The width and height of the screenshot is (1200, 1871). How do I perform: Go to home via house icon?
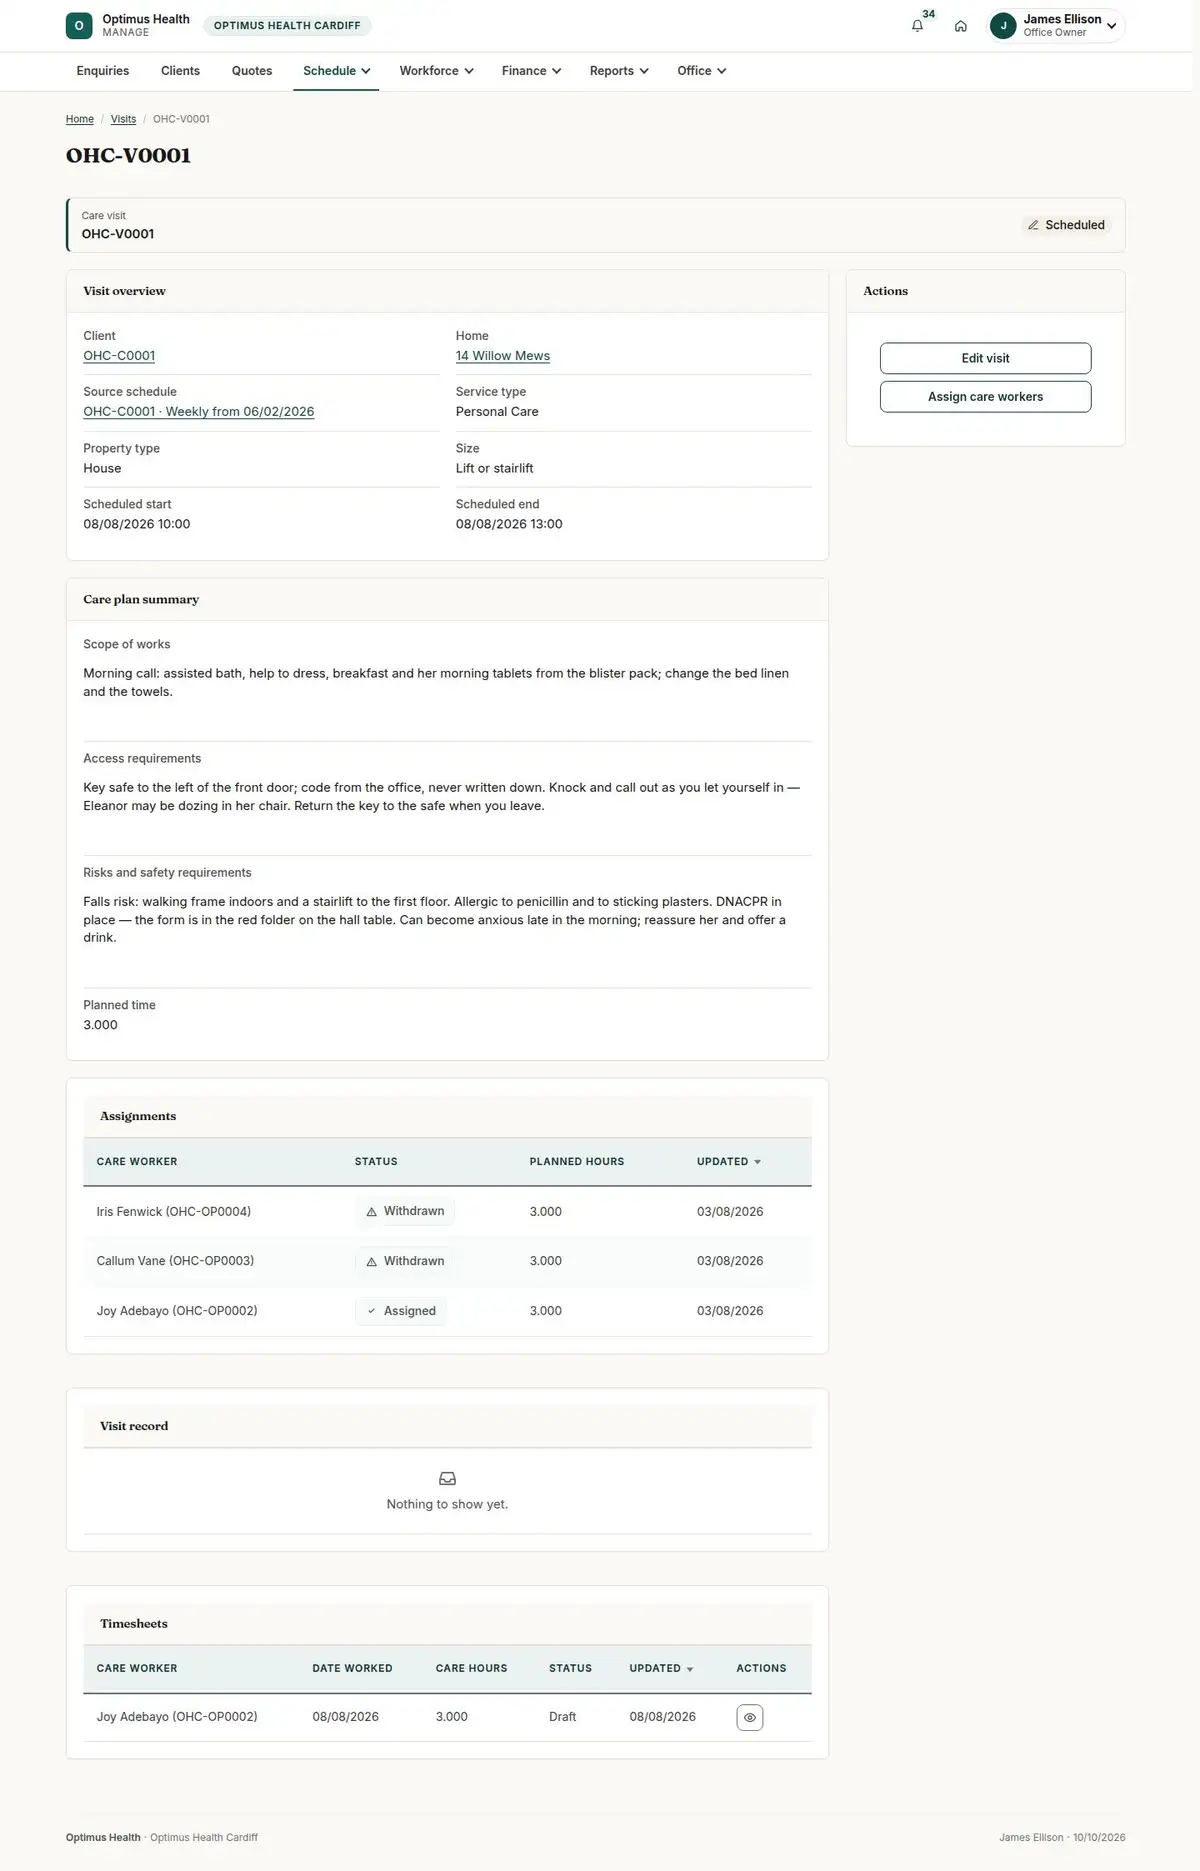960,26
